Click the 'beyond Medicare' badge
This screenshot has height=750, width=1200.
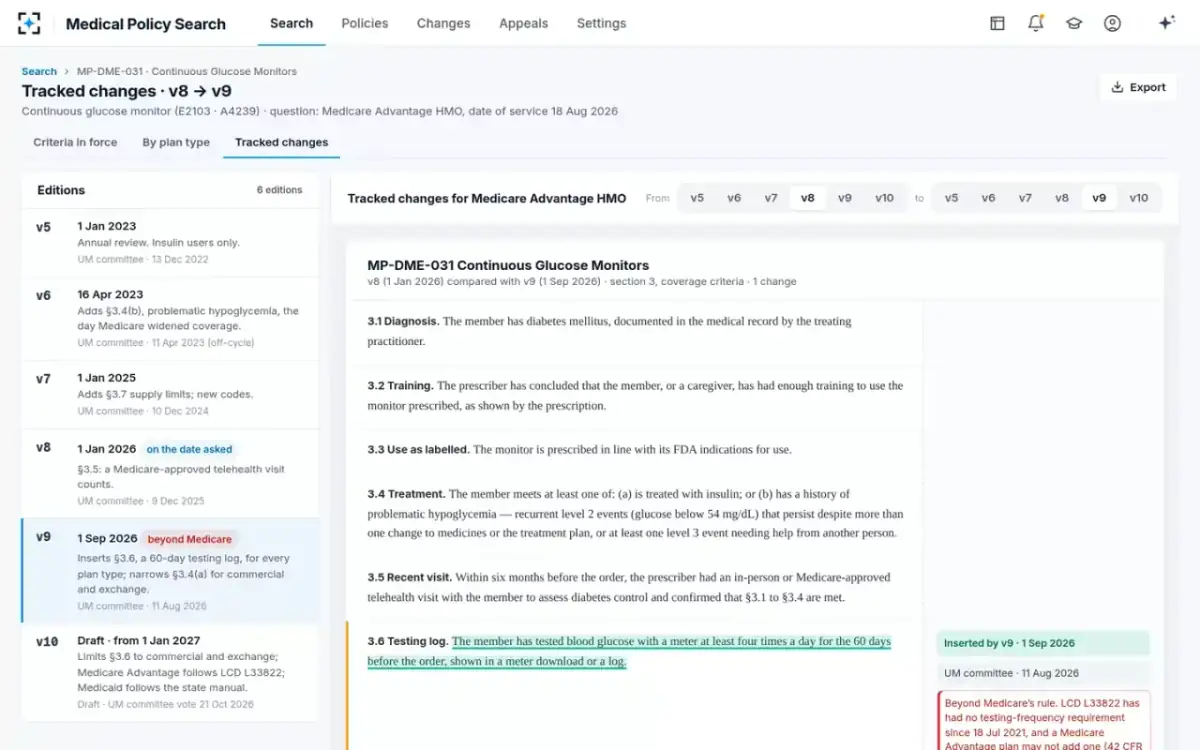pyautogui.click(x=189, y=539)
